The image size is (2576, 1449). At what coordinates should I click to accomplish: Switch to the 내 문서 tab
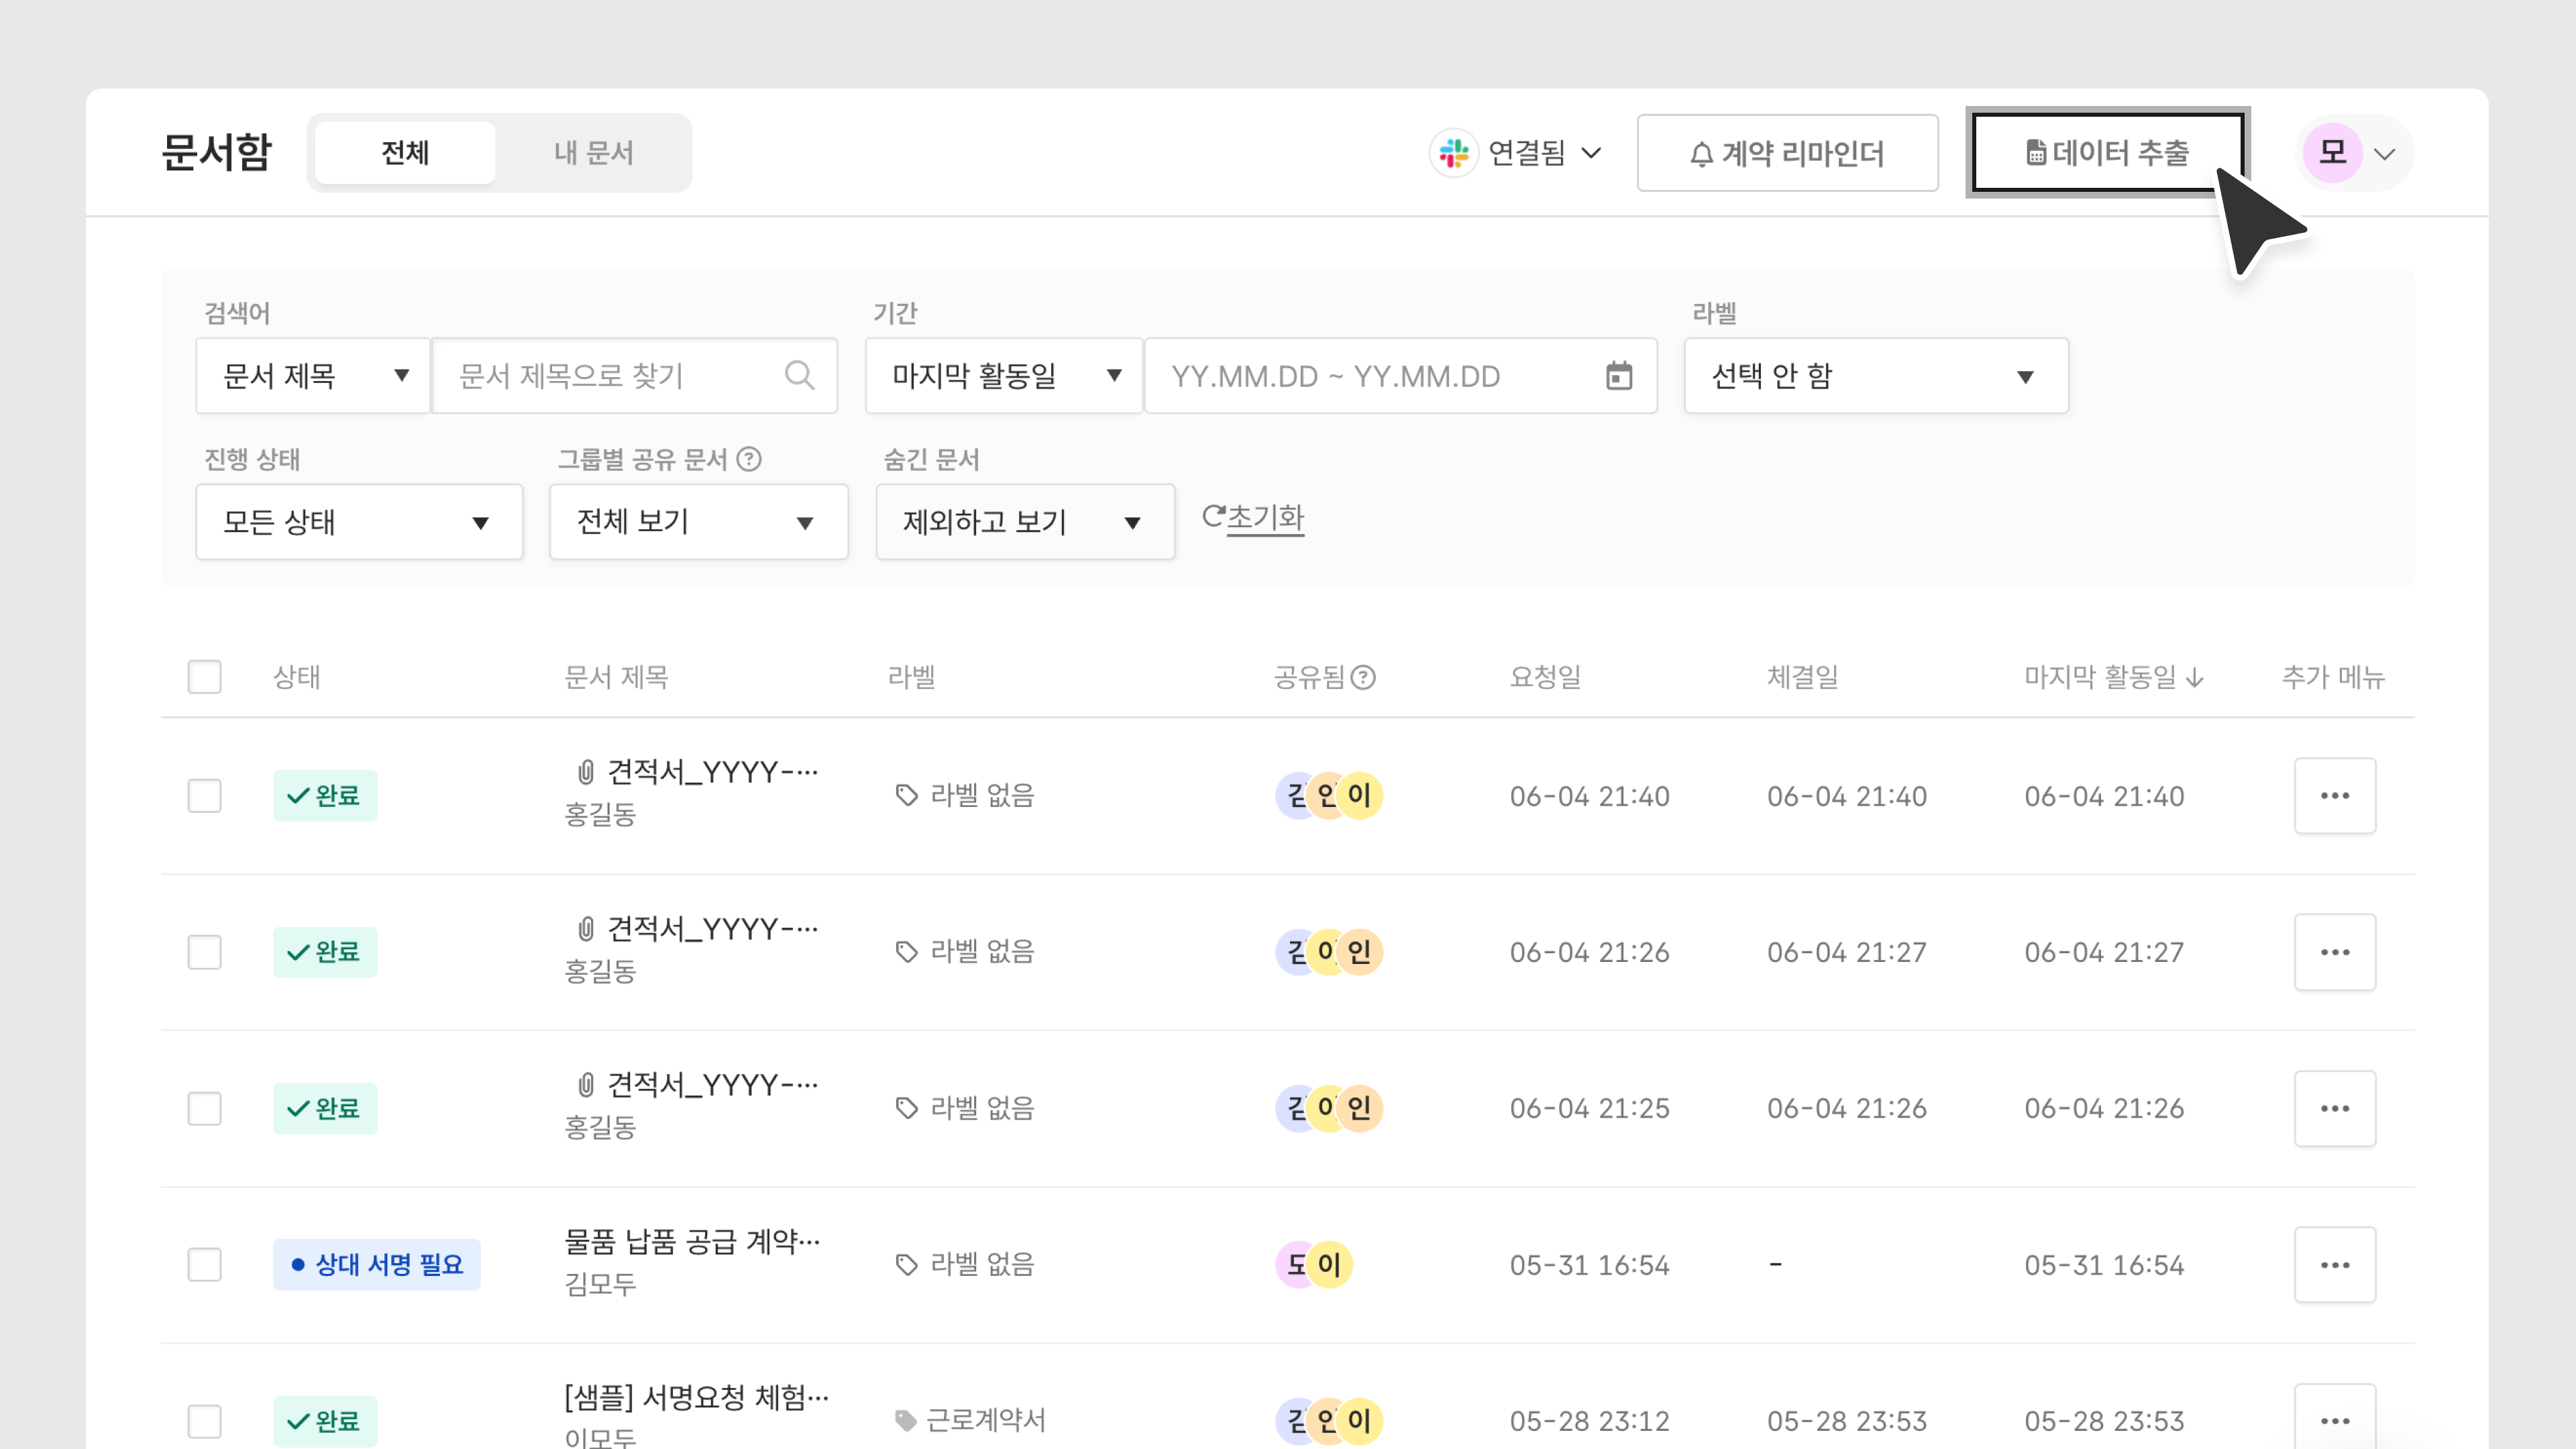[x=593, y=153]
